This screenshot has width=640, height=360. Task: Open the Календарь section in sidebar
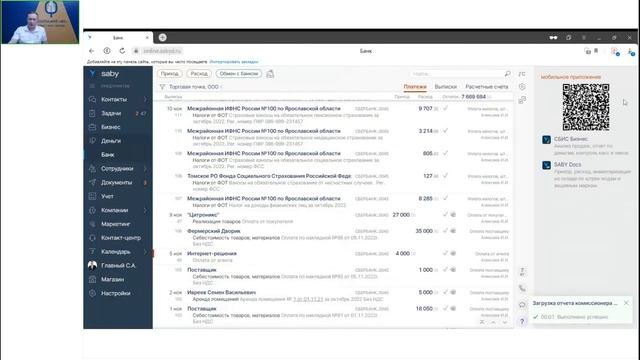coord(116,251)
